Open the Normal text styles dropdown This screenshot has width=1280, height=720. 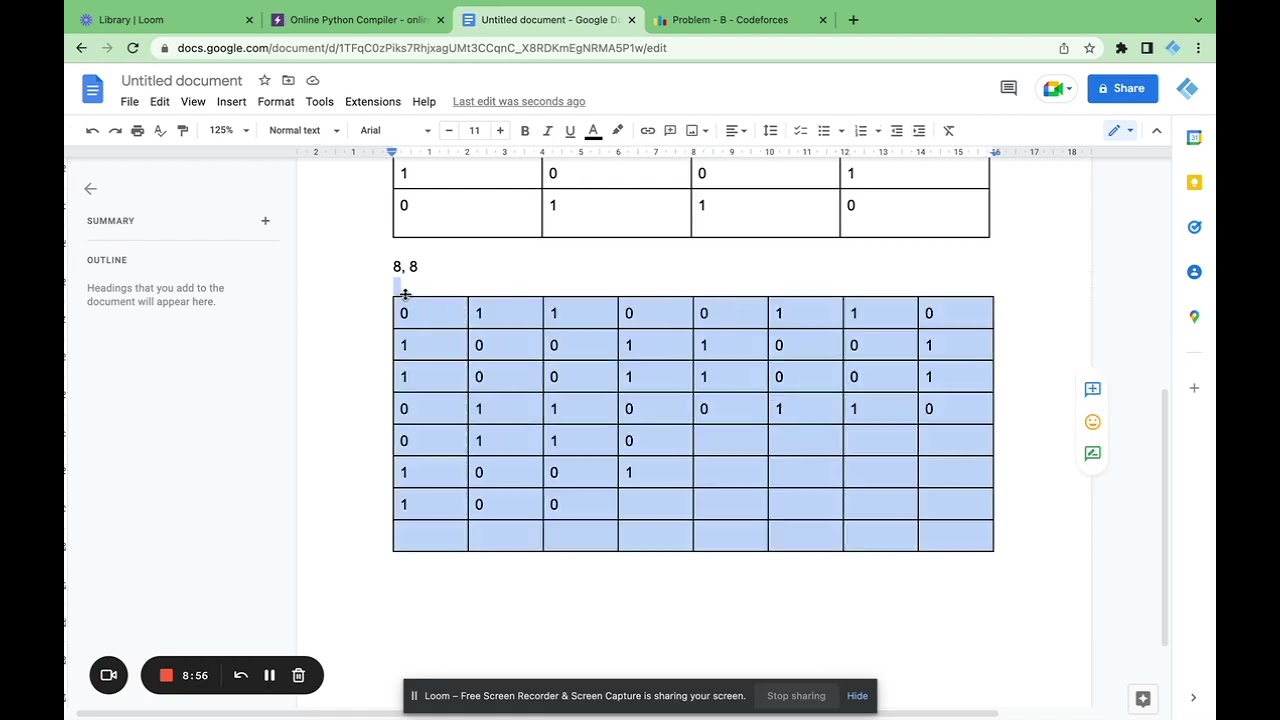click(x=304, y=131)
